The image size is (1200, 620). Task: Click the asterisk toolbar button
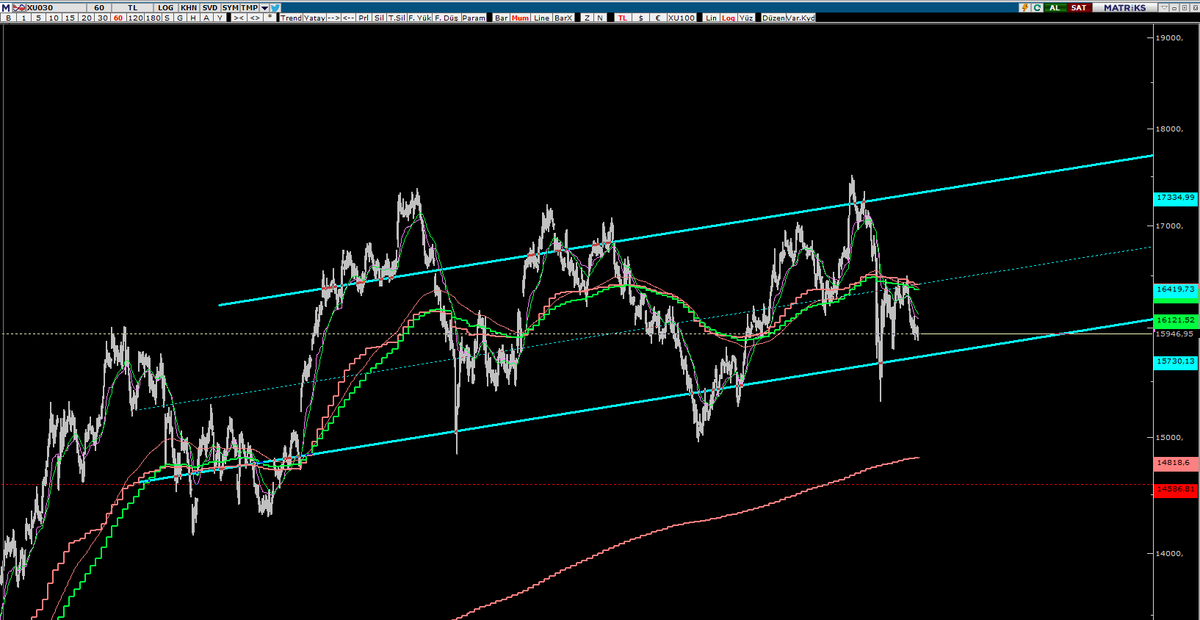(x=271, y=18)
